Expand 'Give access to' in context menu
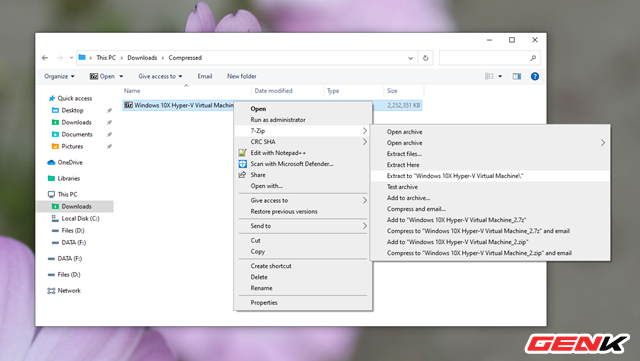640x361 pixels. (x=303, y=201)
